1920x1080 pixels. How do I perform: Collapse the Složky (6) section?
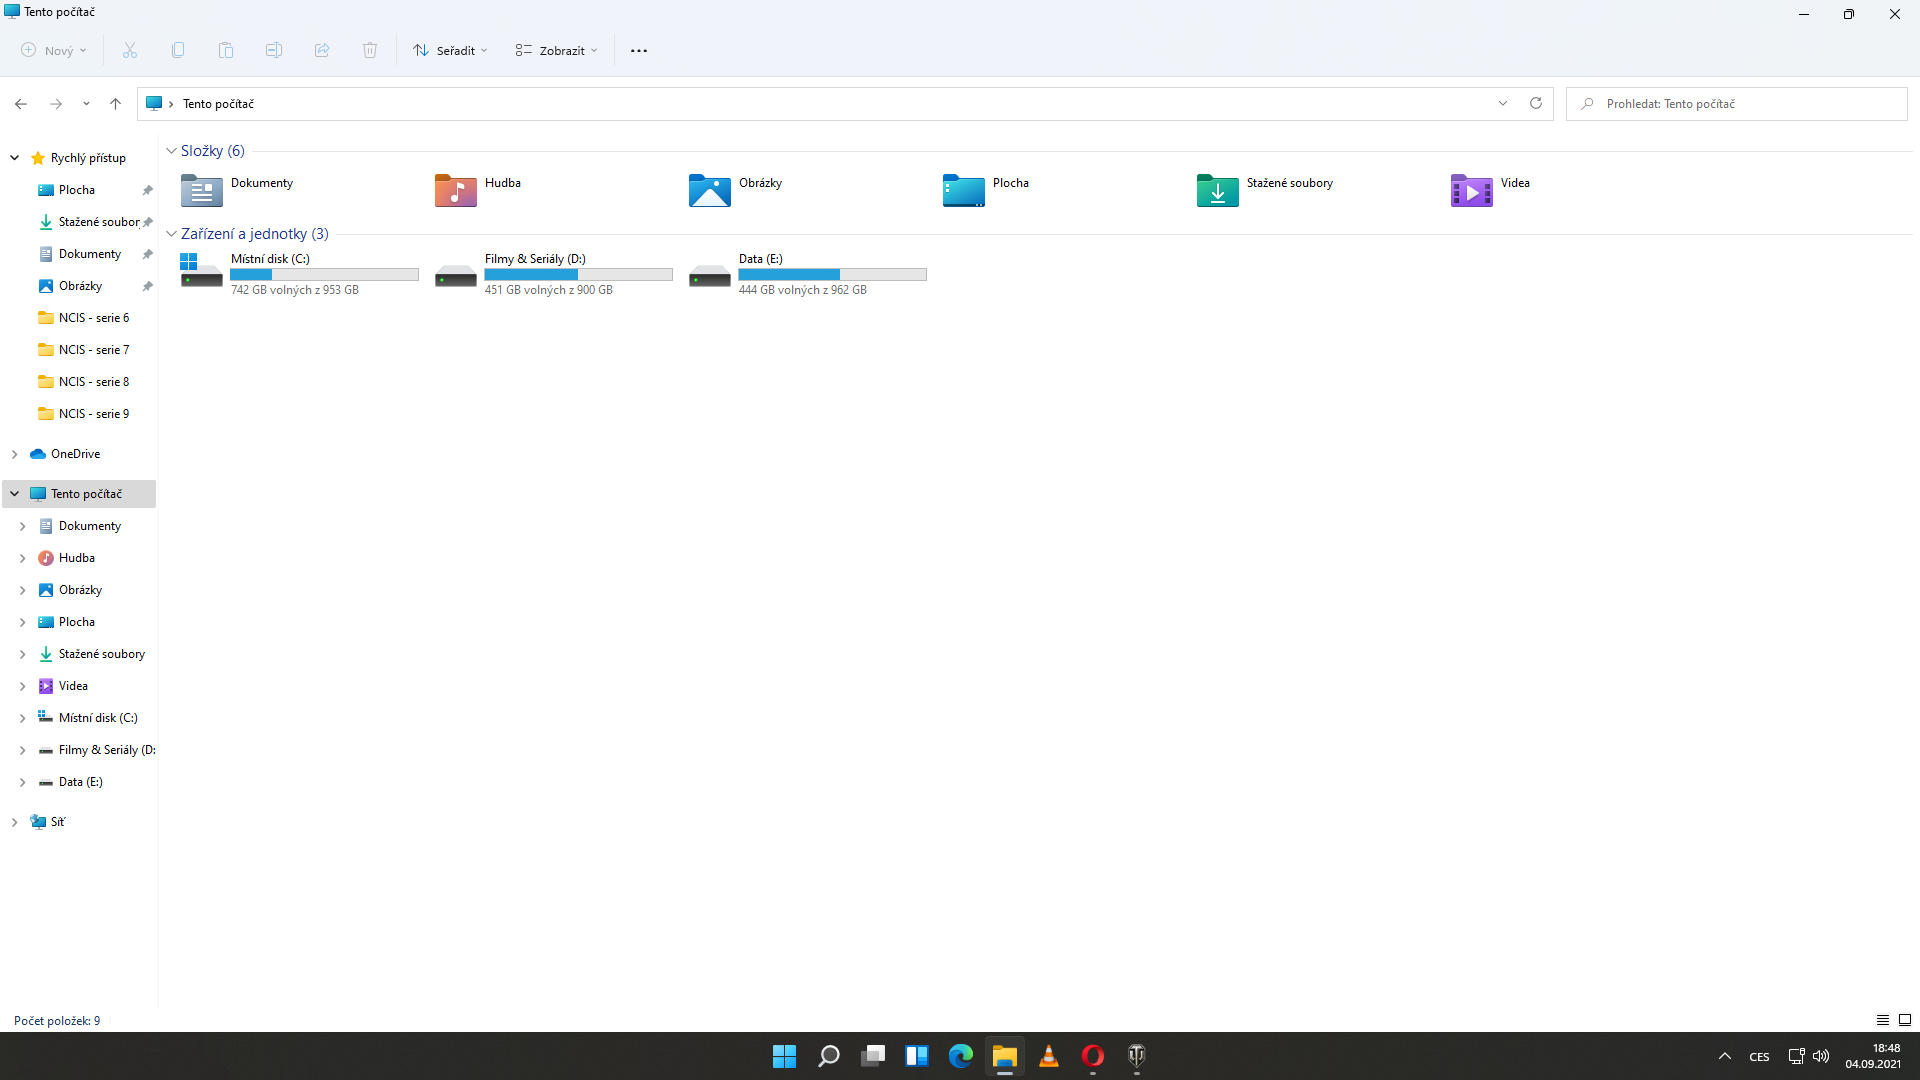(171, 151)
